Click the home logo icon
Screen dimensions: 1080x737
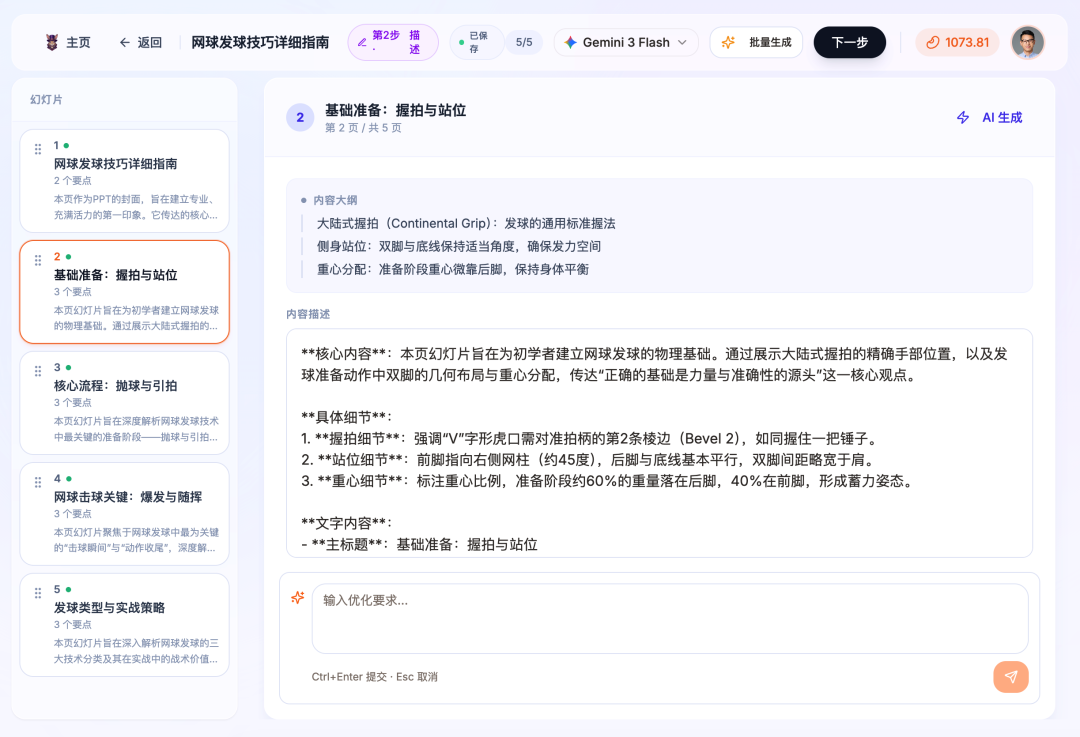pyautogui.click(x=52, y=42)
